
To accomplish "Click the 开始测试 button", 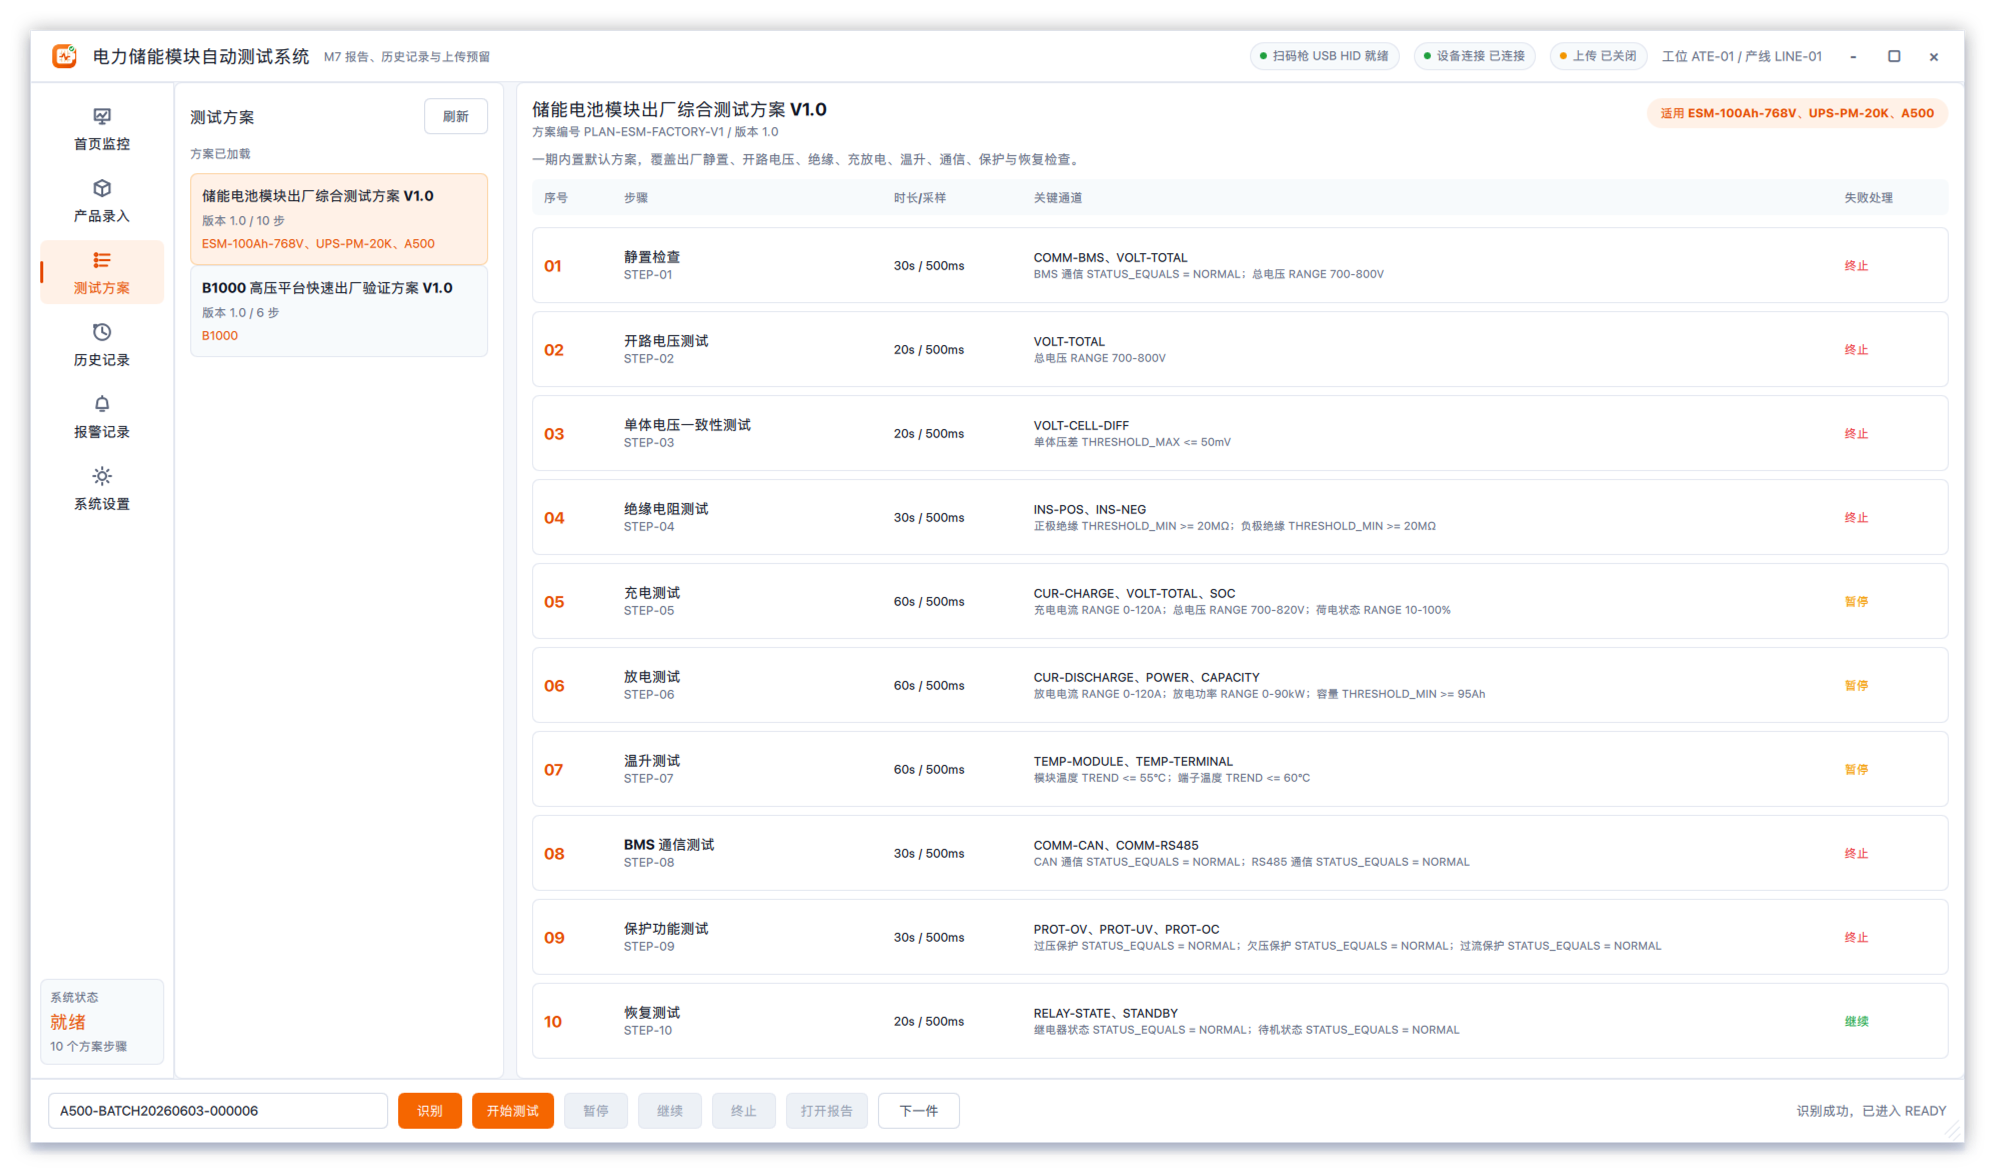I will [513, 1111].
